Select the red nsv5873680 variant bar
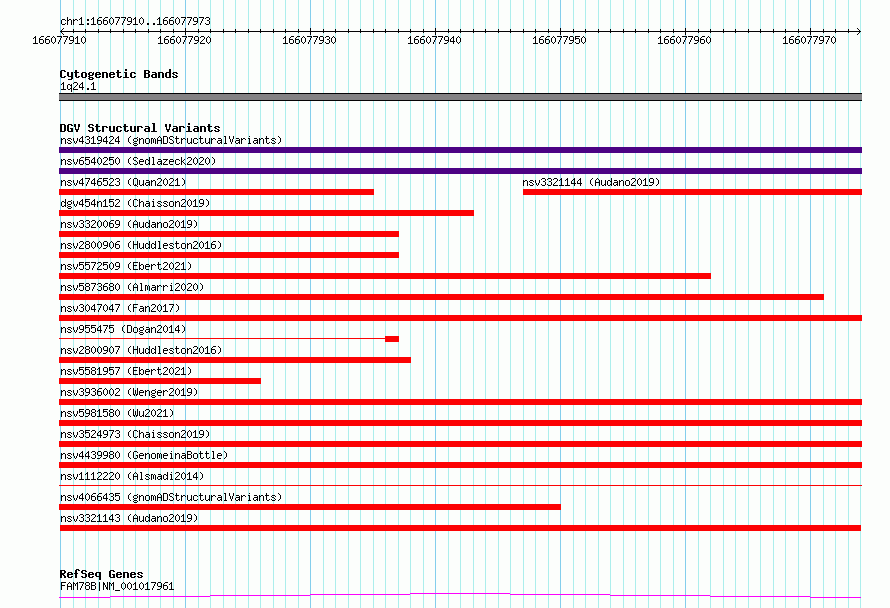Viewport: 890px width, 608px height. point(442,297)
